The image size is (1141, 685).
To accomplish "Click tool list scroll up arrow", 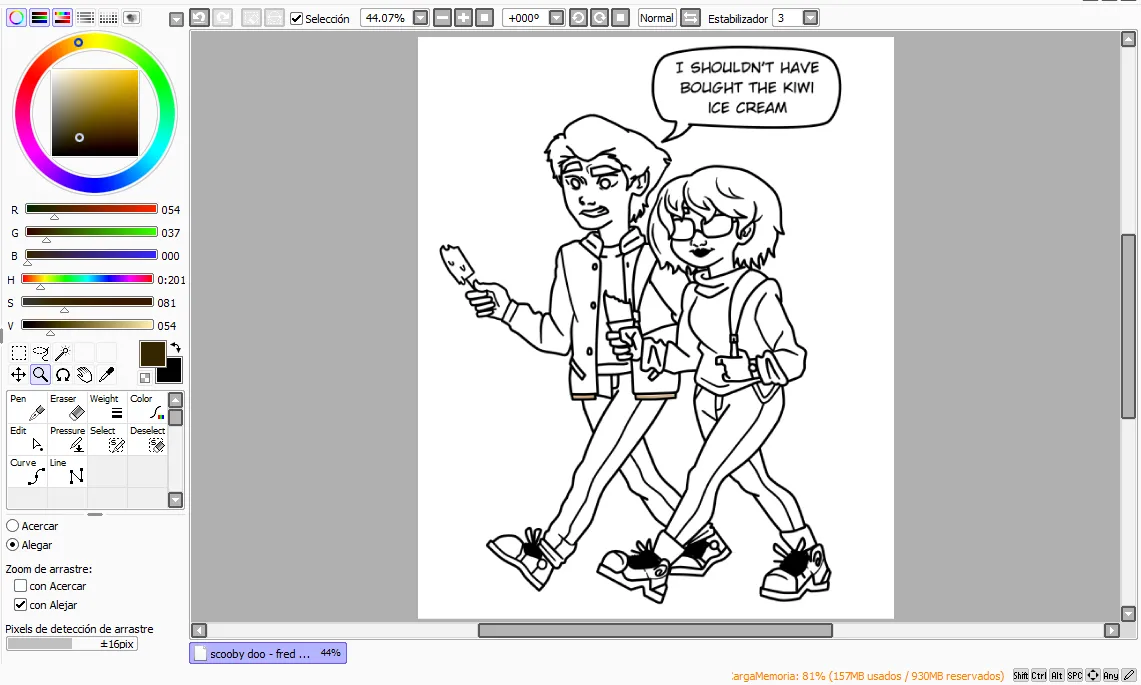I will click(175, 400).
